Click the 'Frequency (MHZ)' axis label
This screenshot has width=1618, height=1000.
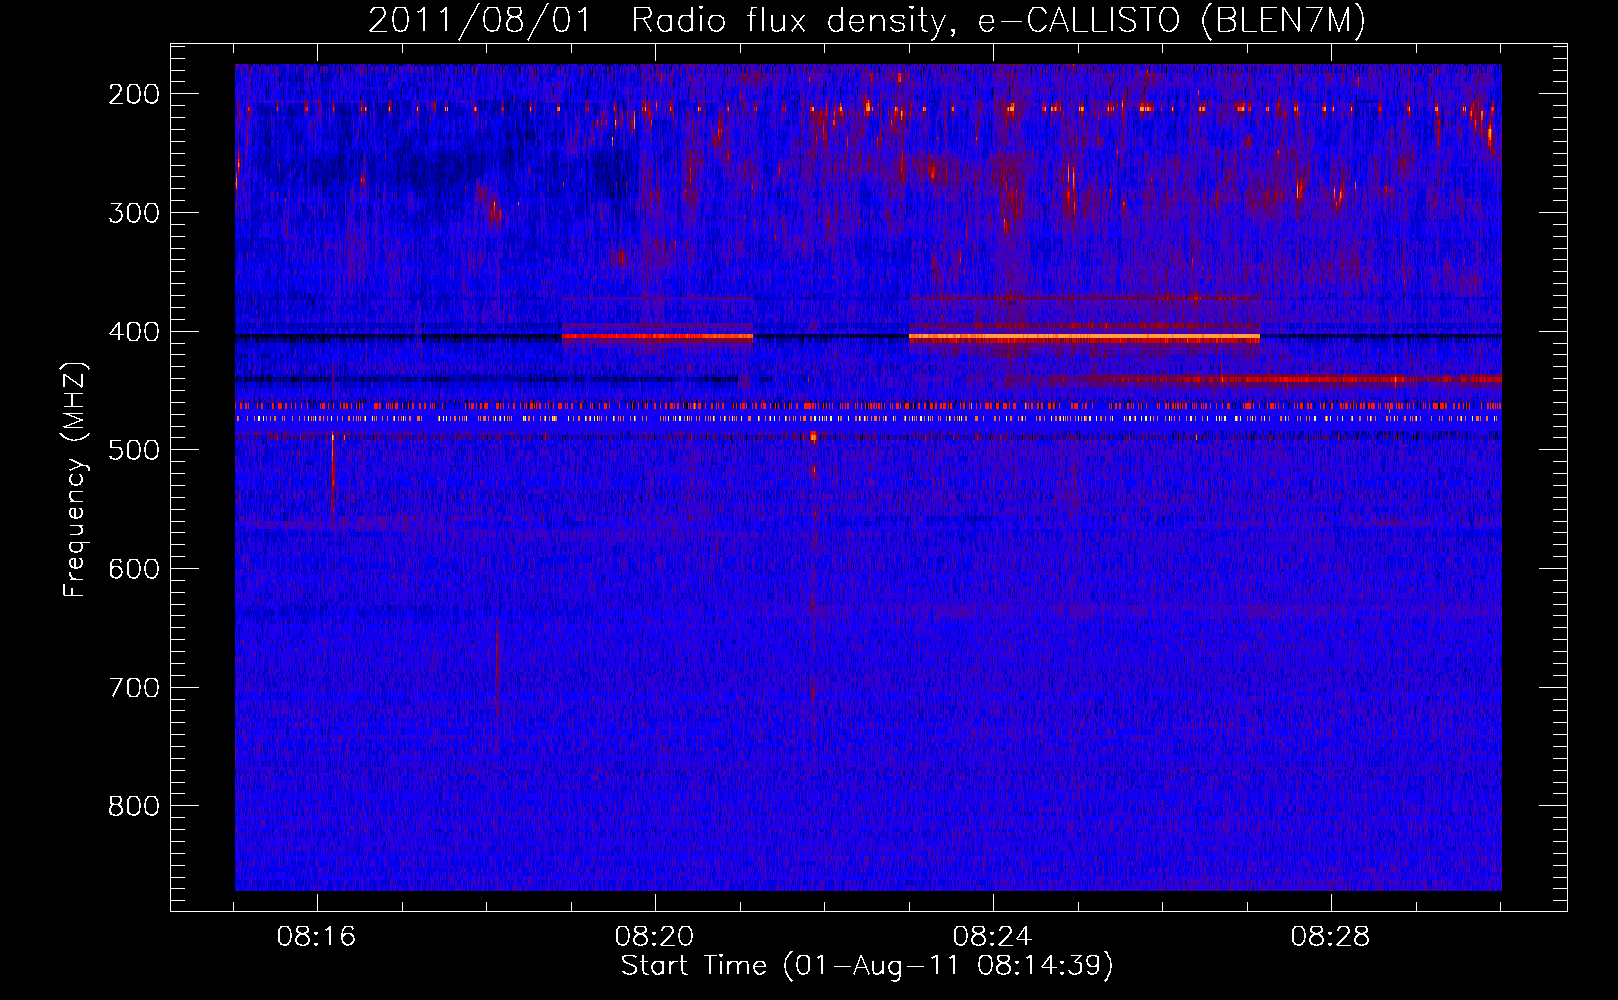coord(75,479)
